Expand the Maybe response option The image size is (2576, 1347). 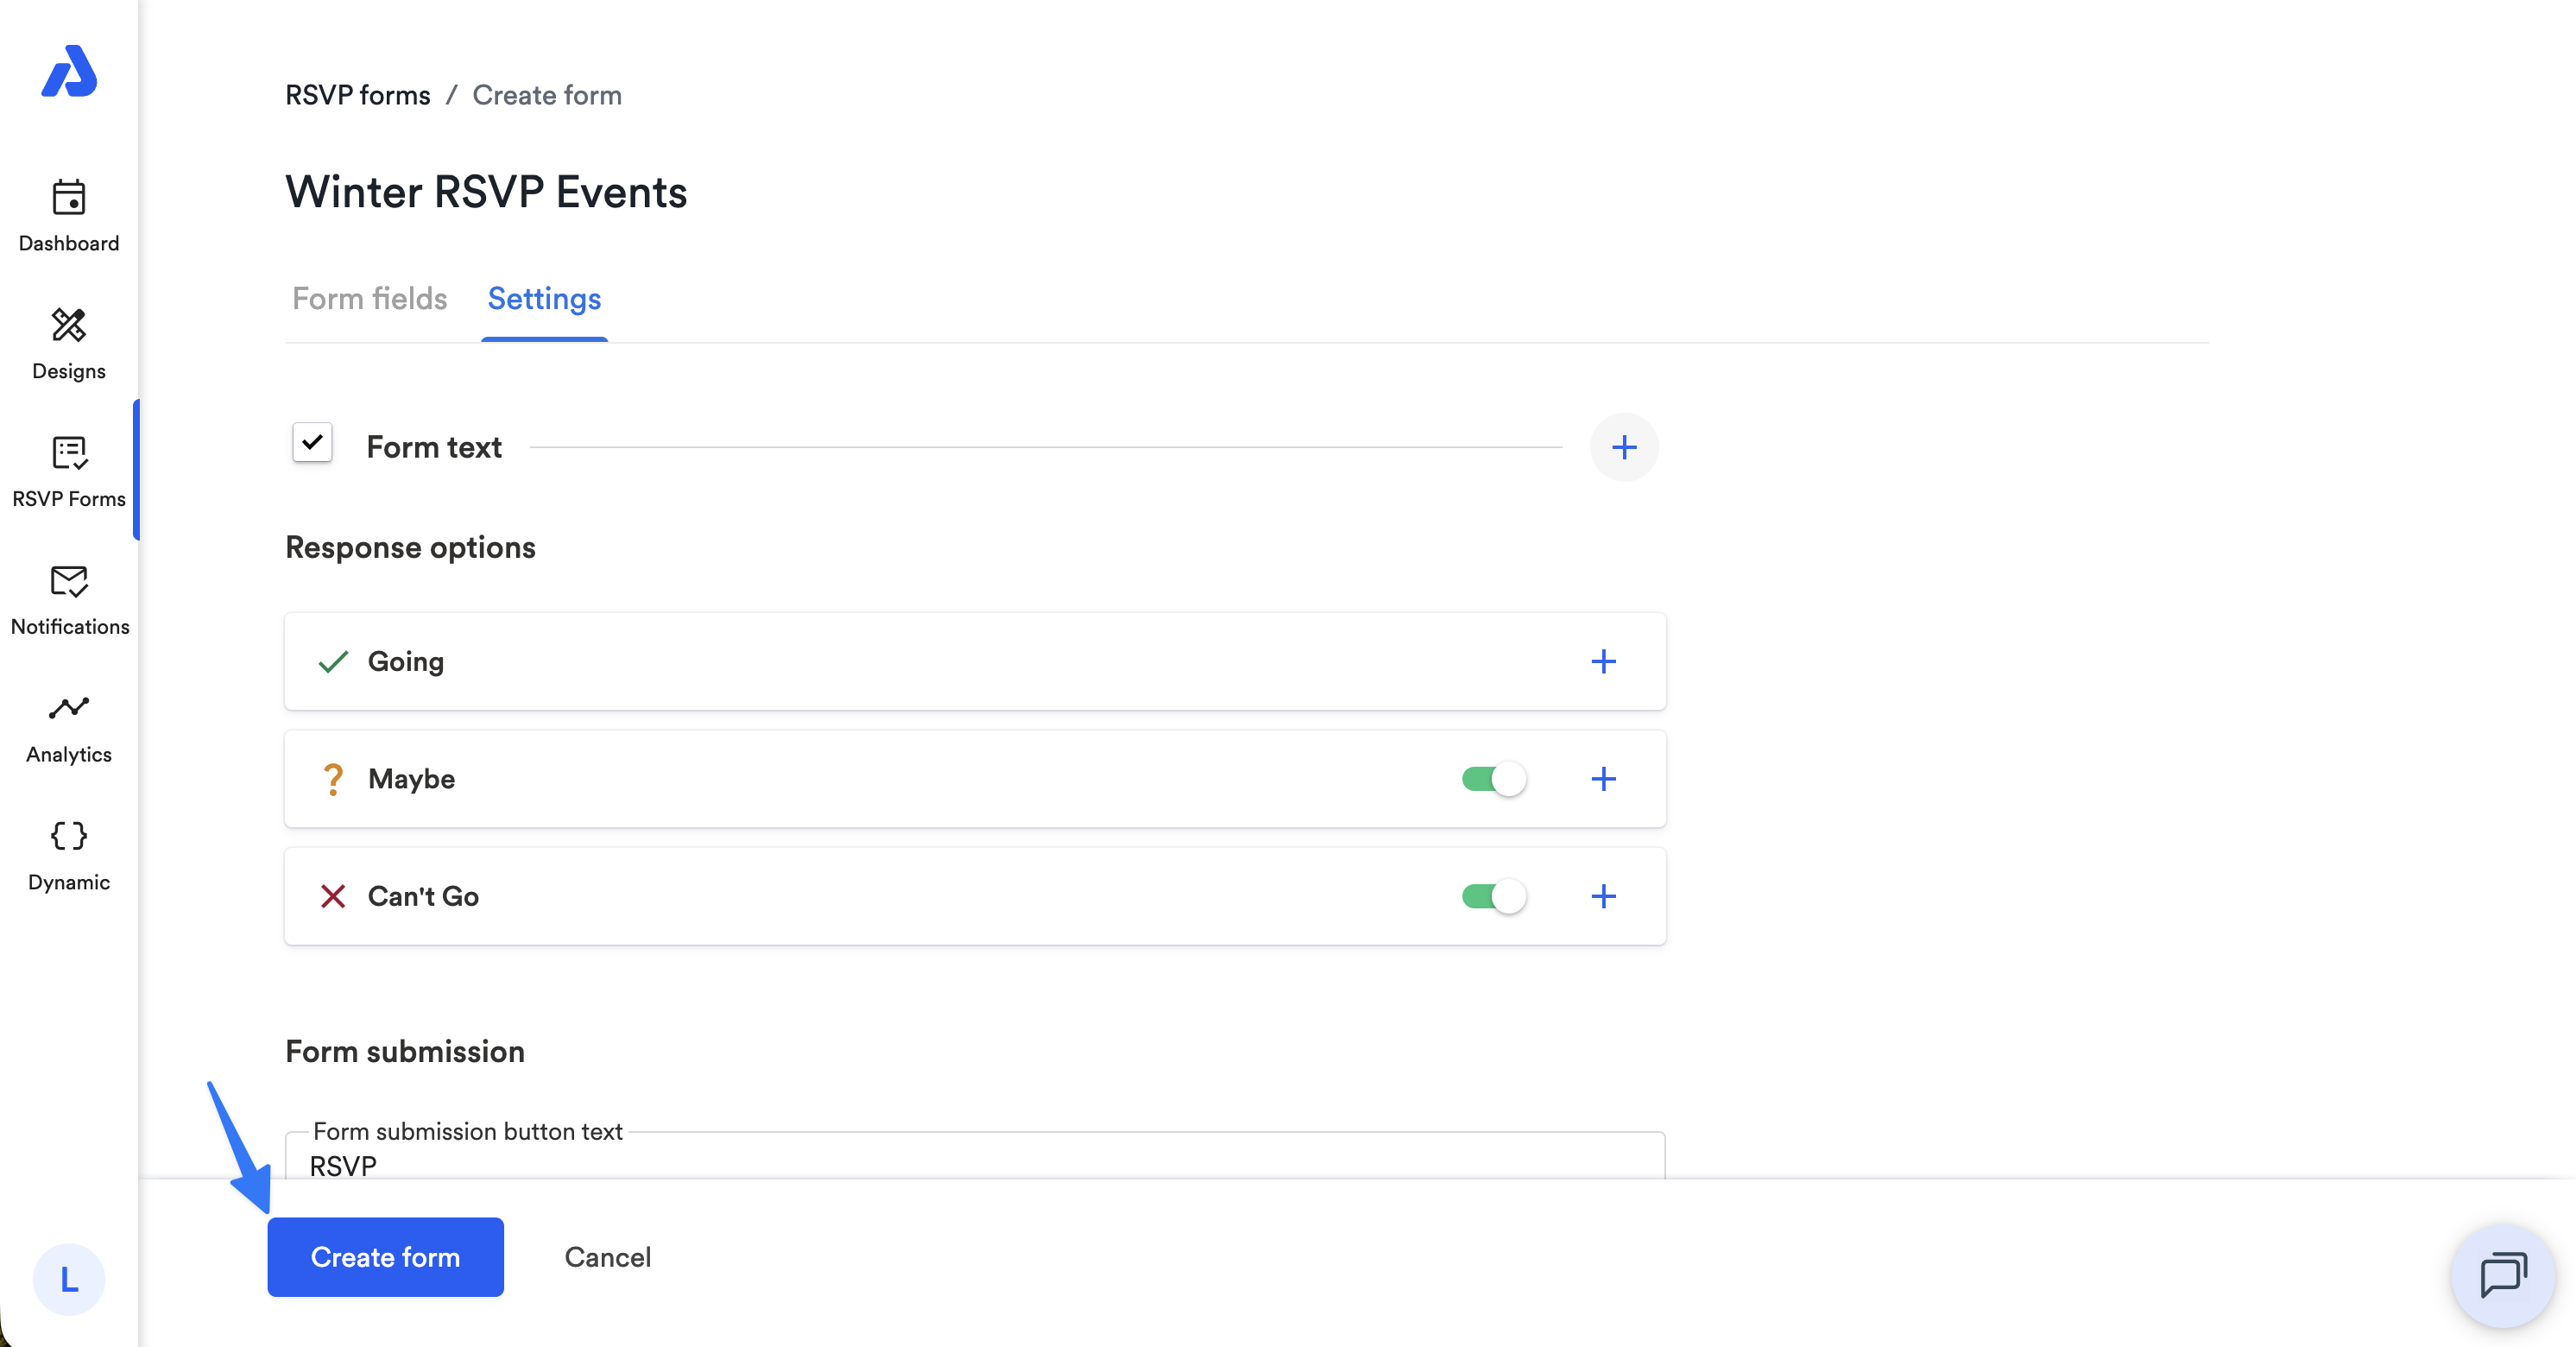[1603, 779]
